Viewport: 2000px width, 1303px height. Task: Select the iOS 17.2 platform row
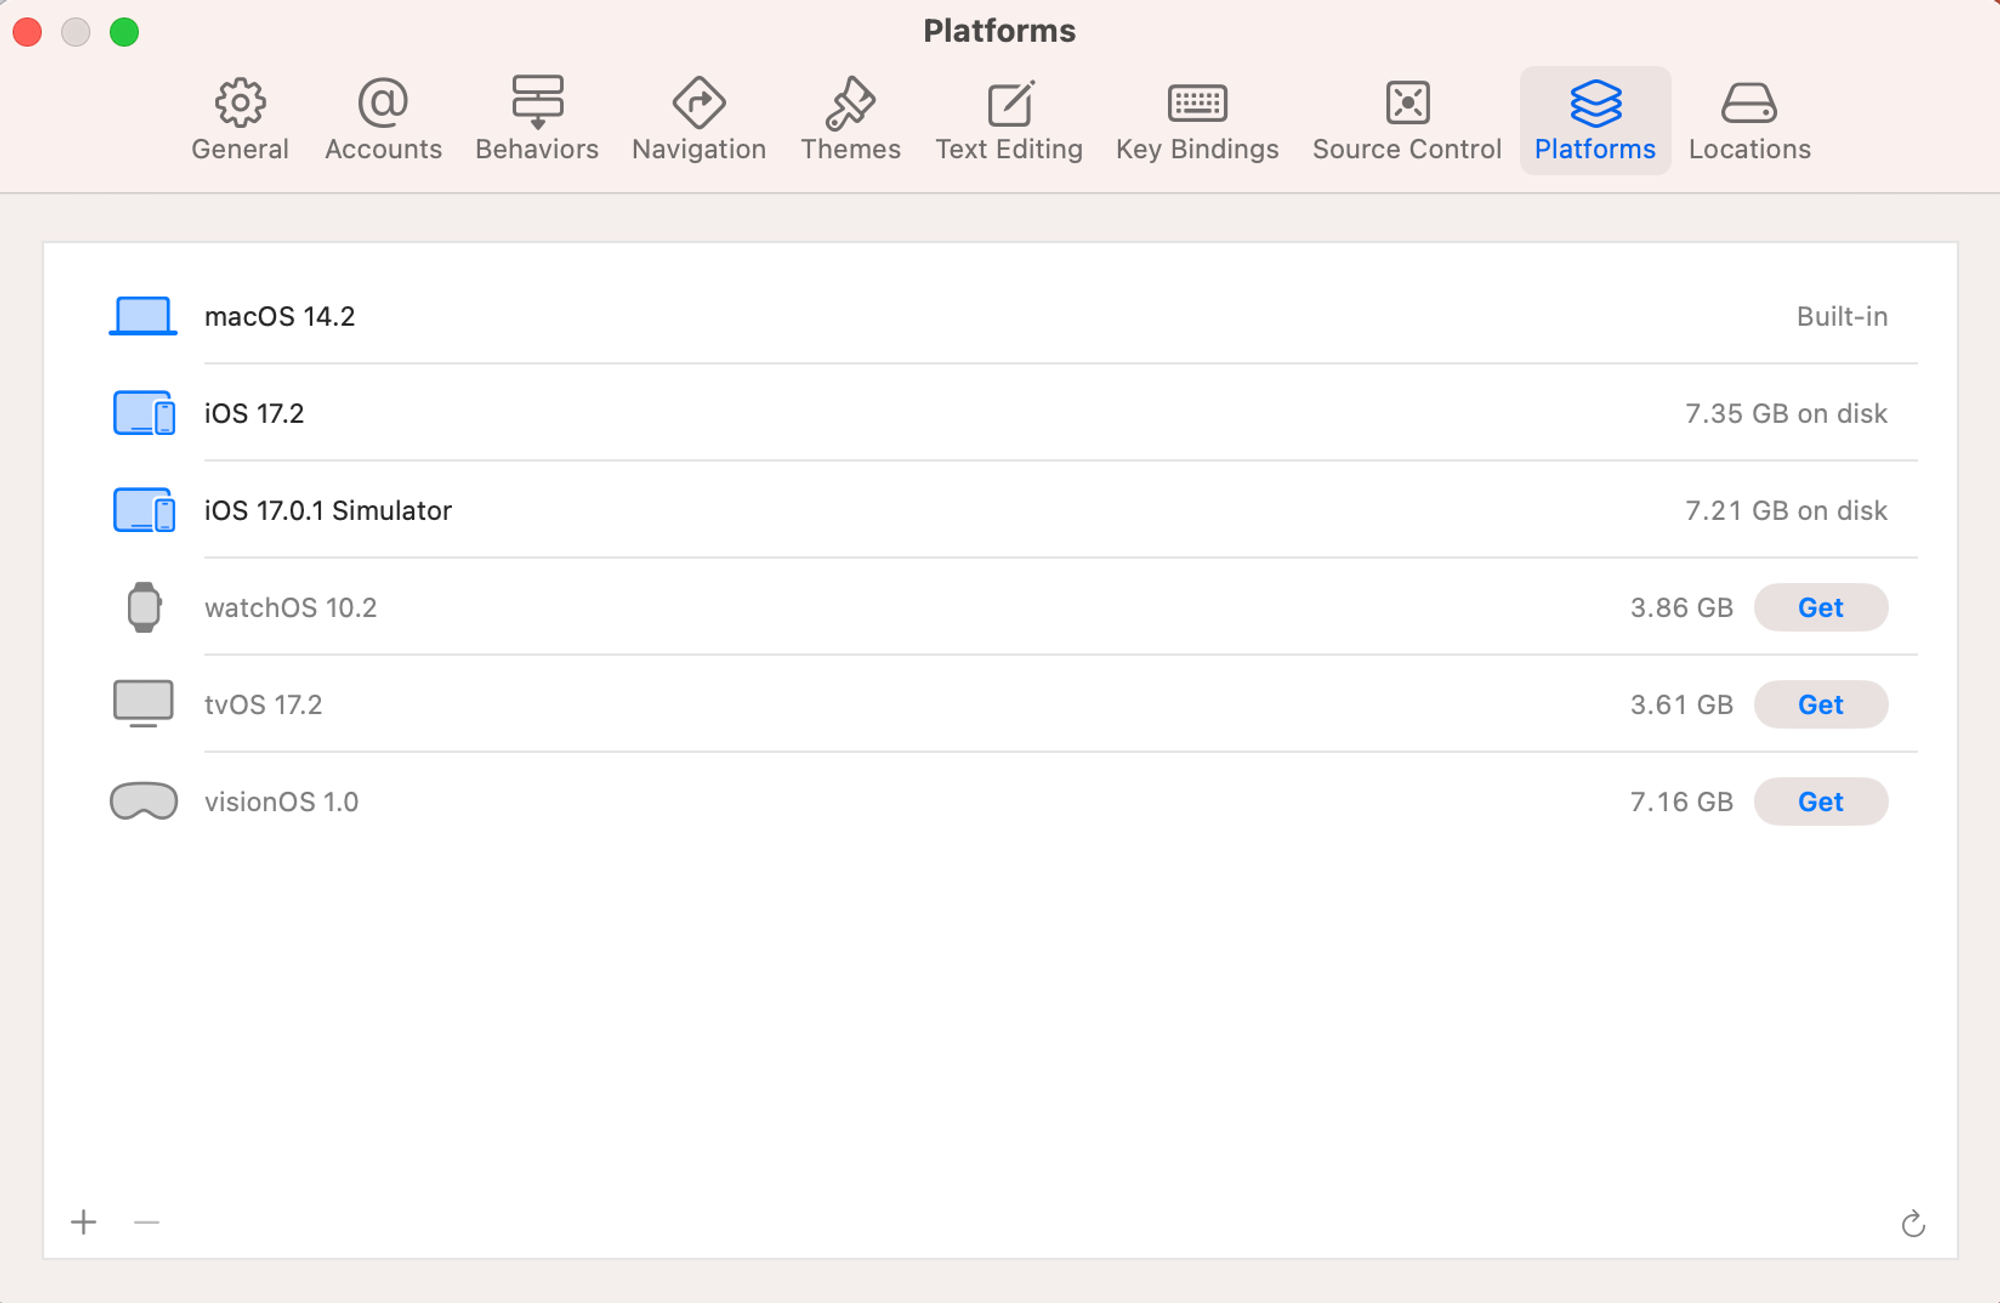tap(254, 413)
